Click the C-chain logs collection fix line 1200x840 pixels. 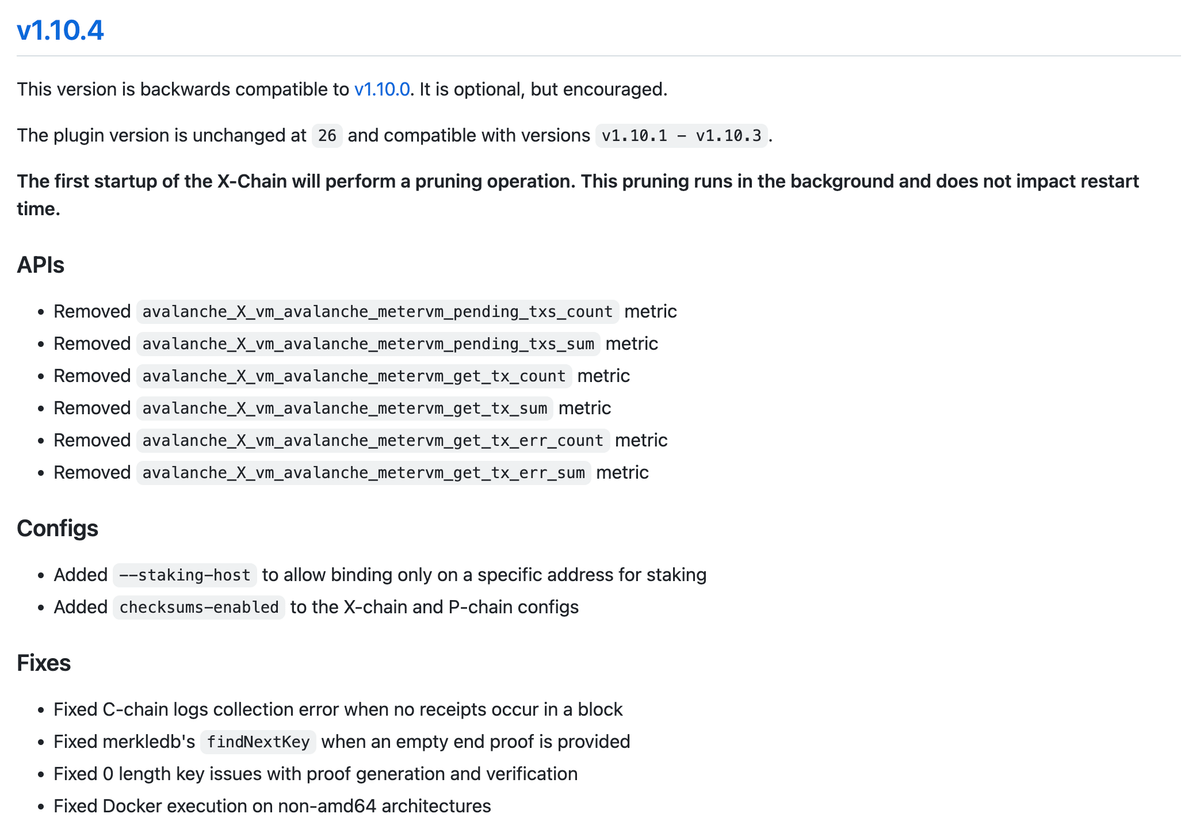click(x=338, y=710)
